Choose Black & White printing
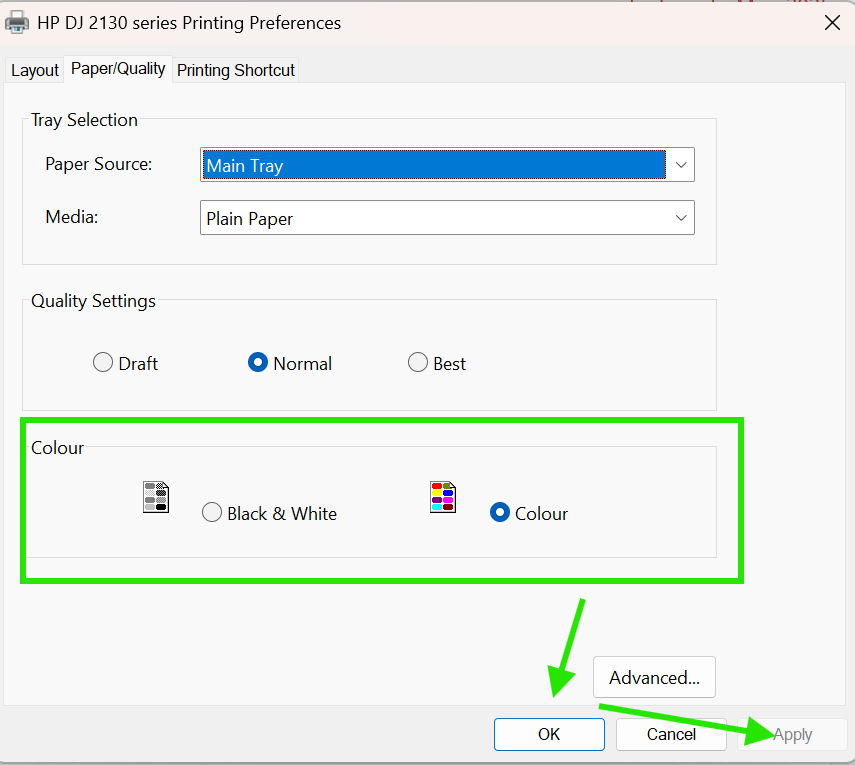Image resolution: width=855 pixels, height=765 pixels. (x=269, y=513)
